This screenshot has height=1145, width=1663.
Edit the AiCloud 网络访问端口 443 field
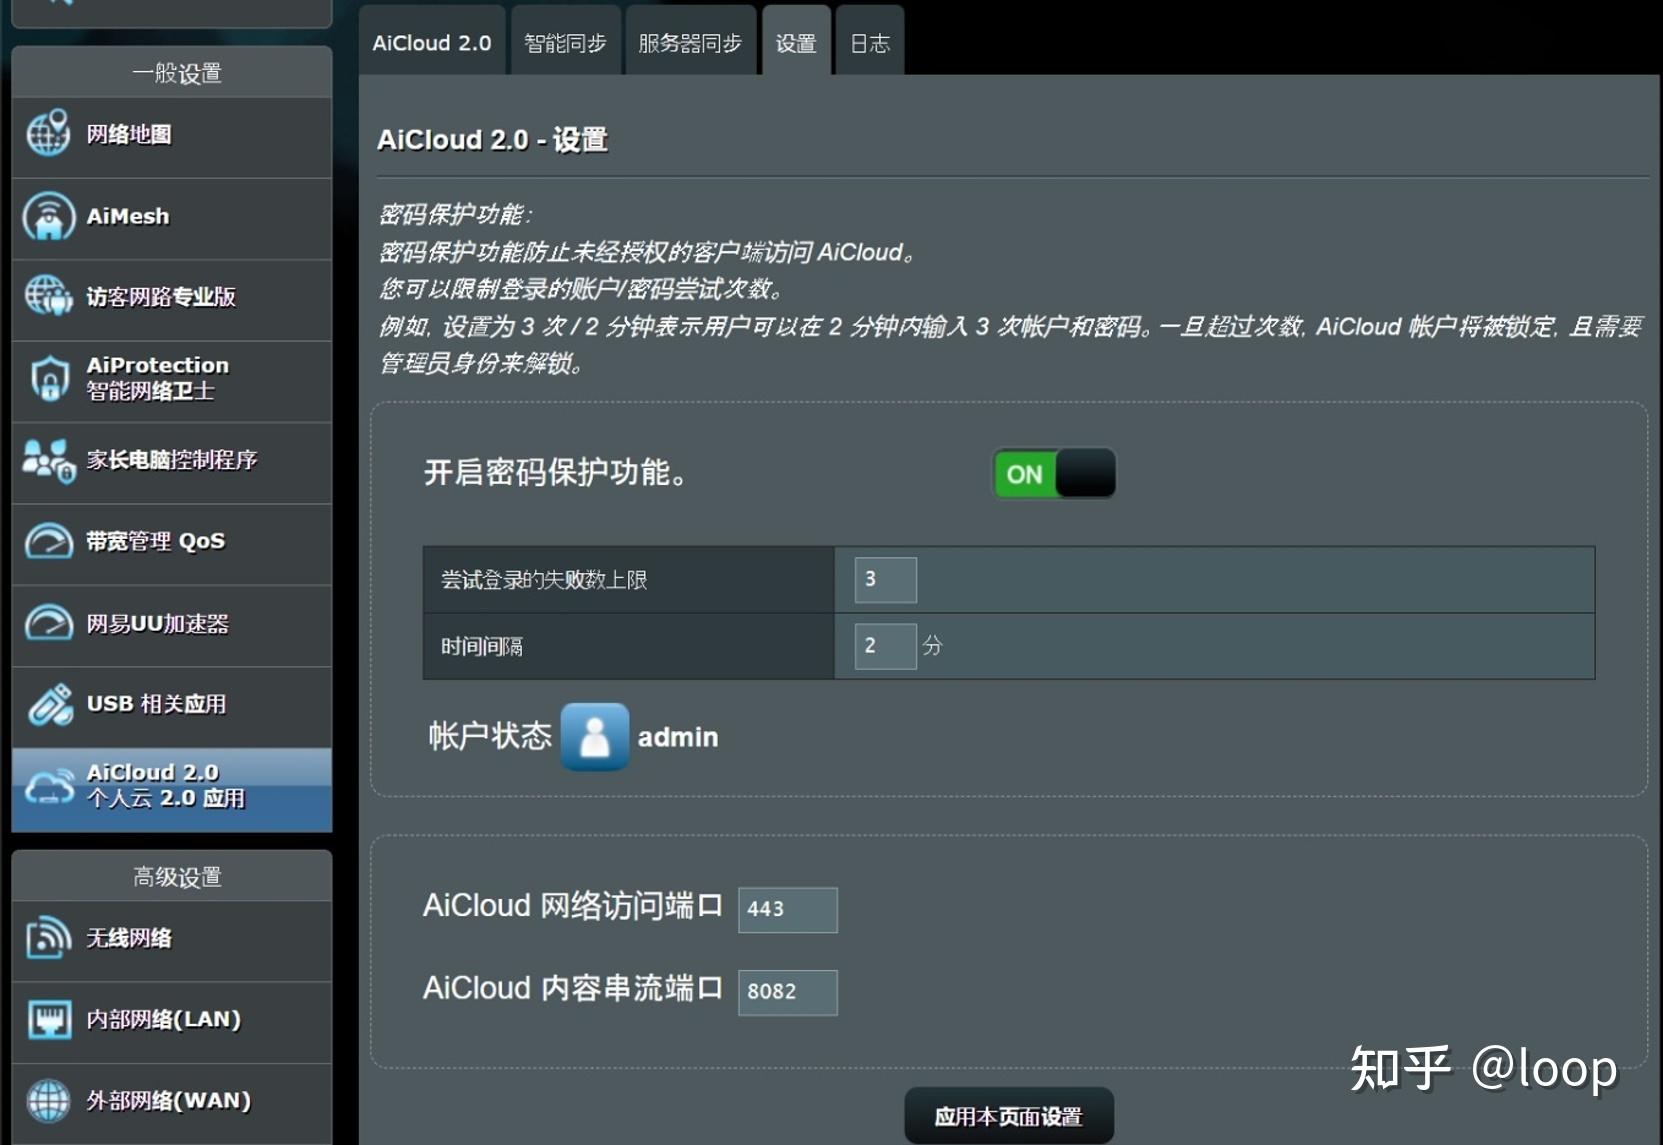point(787,910)
